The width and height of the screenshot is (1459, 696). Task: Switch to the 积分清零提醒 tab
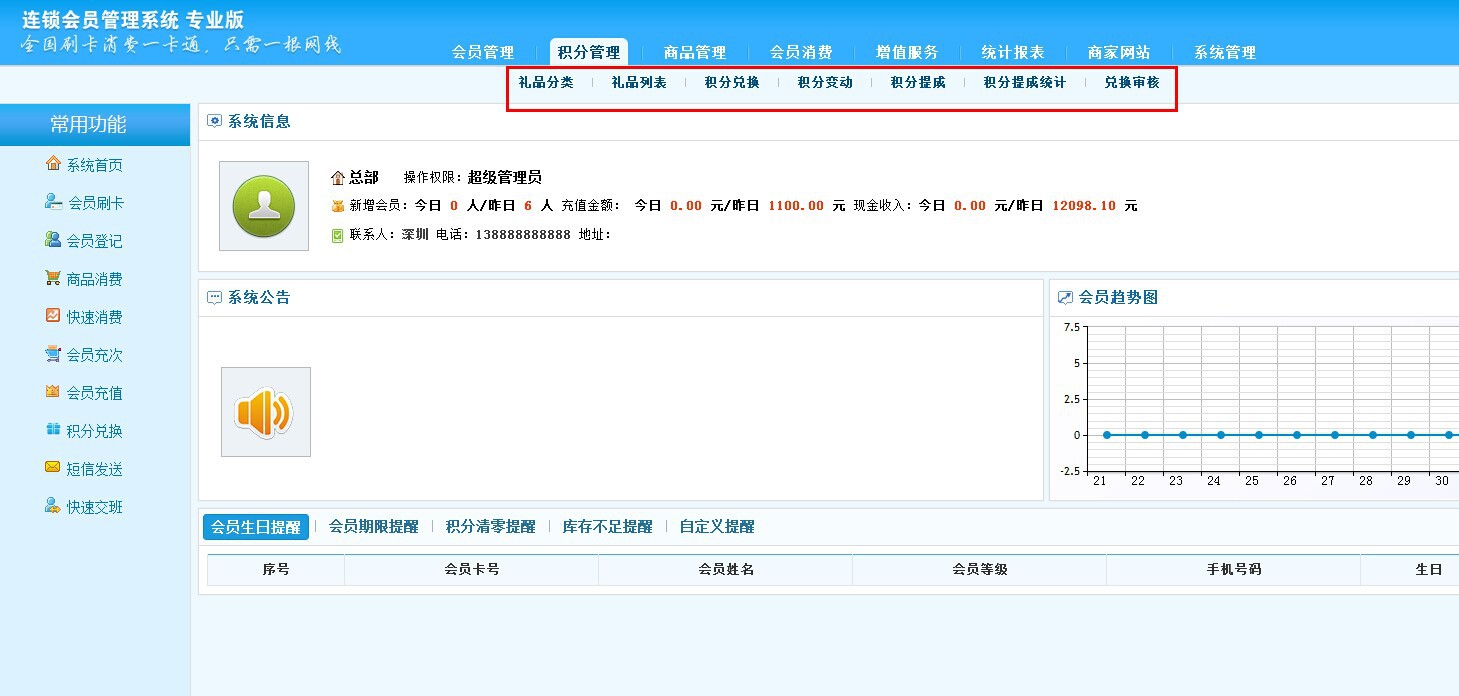[x=491, y=527]
